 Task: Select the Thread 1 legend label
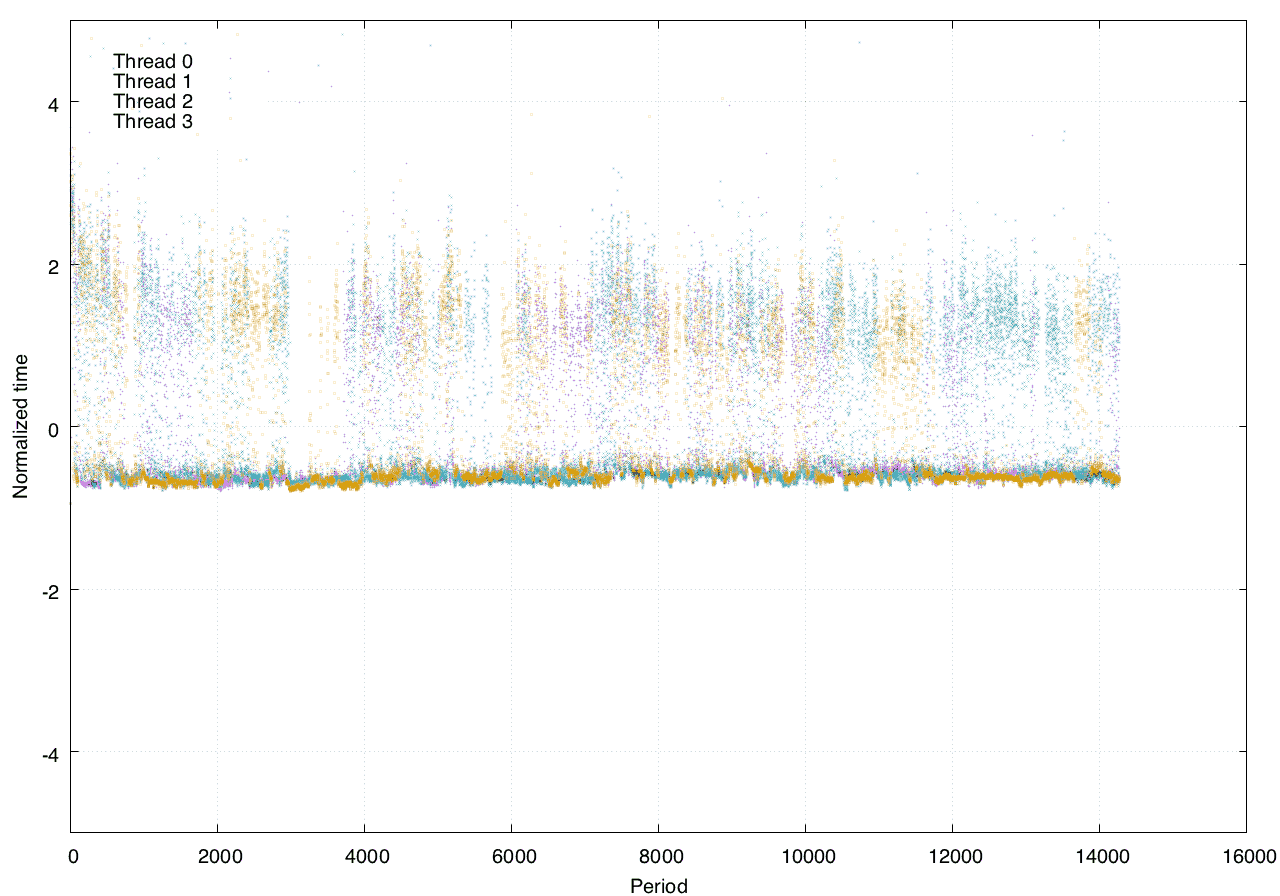152,81
